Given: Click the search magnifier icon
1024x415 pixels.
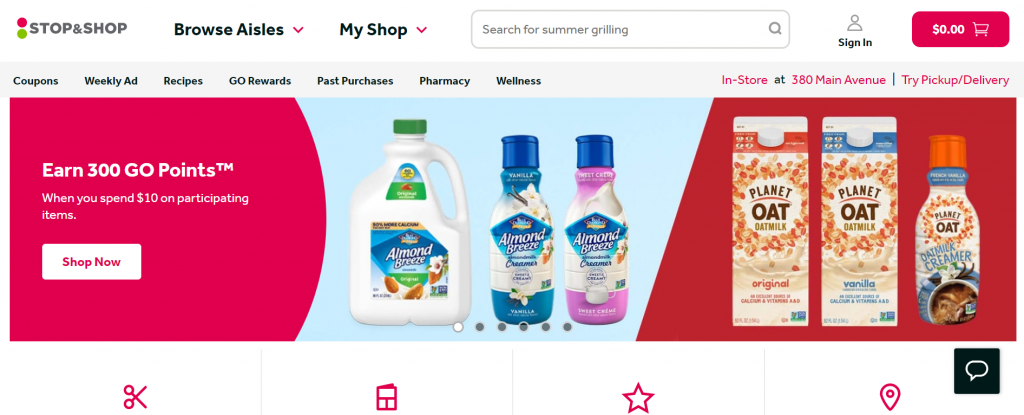Looking at the screenshot, I should click(775, 29).
